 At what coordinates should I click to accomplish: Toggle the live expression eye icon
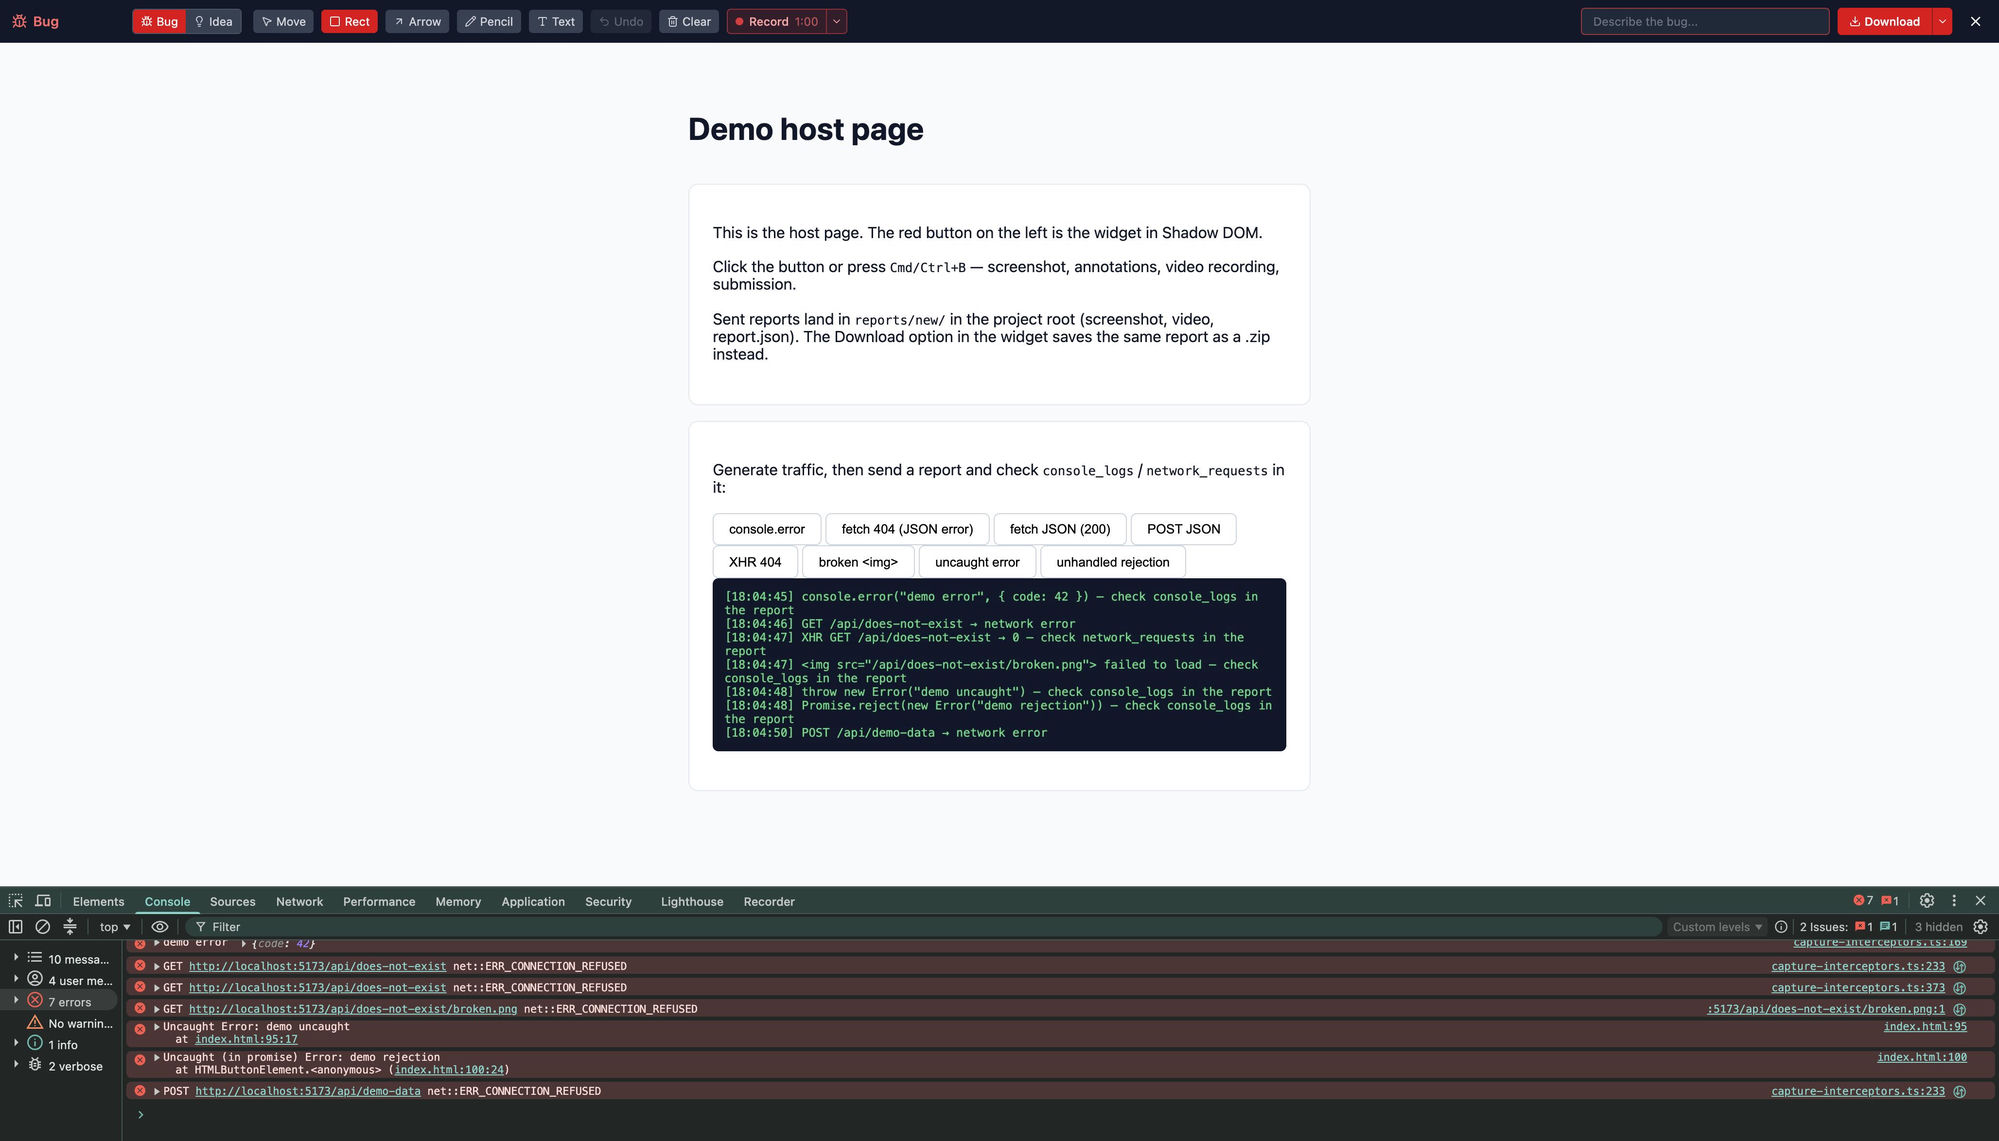[x=160, y=927]
